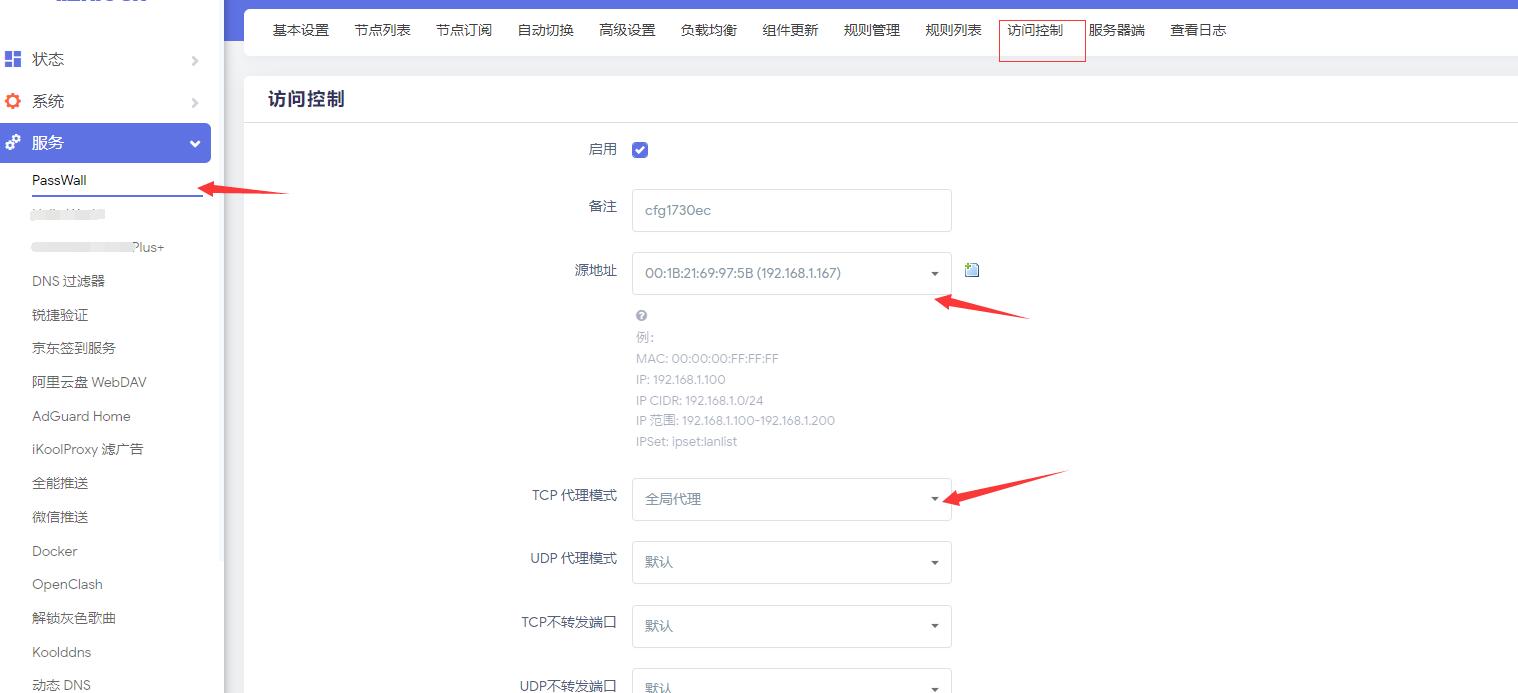1518x693 pixels.
Task: Switch to the 规则列表 tab
Action: click(953, 30)
